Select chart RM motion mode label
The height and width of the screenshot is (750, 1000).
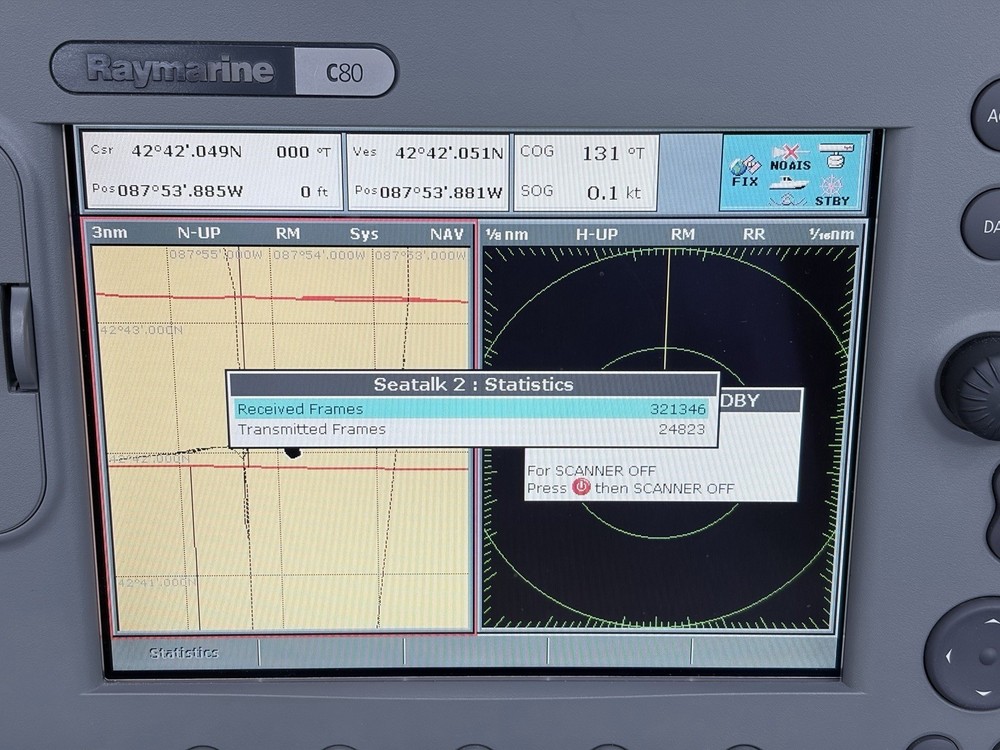pyautogui.click(x=288, y=233)
